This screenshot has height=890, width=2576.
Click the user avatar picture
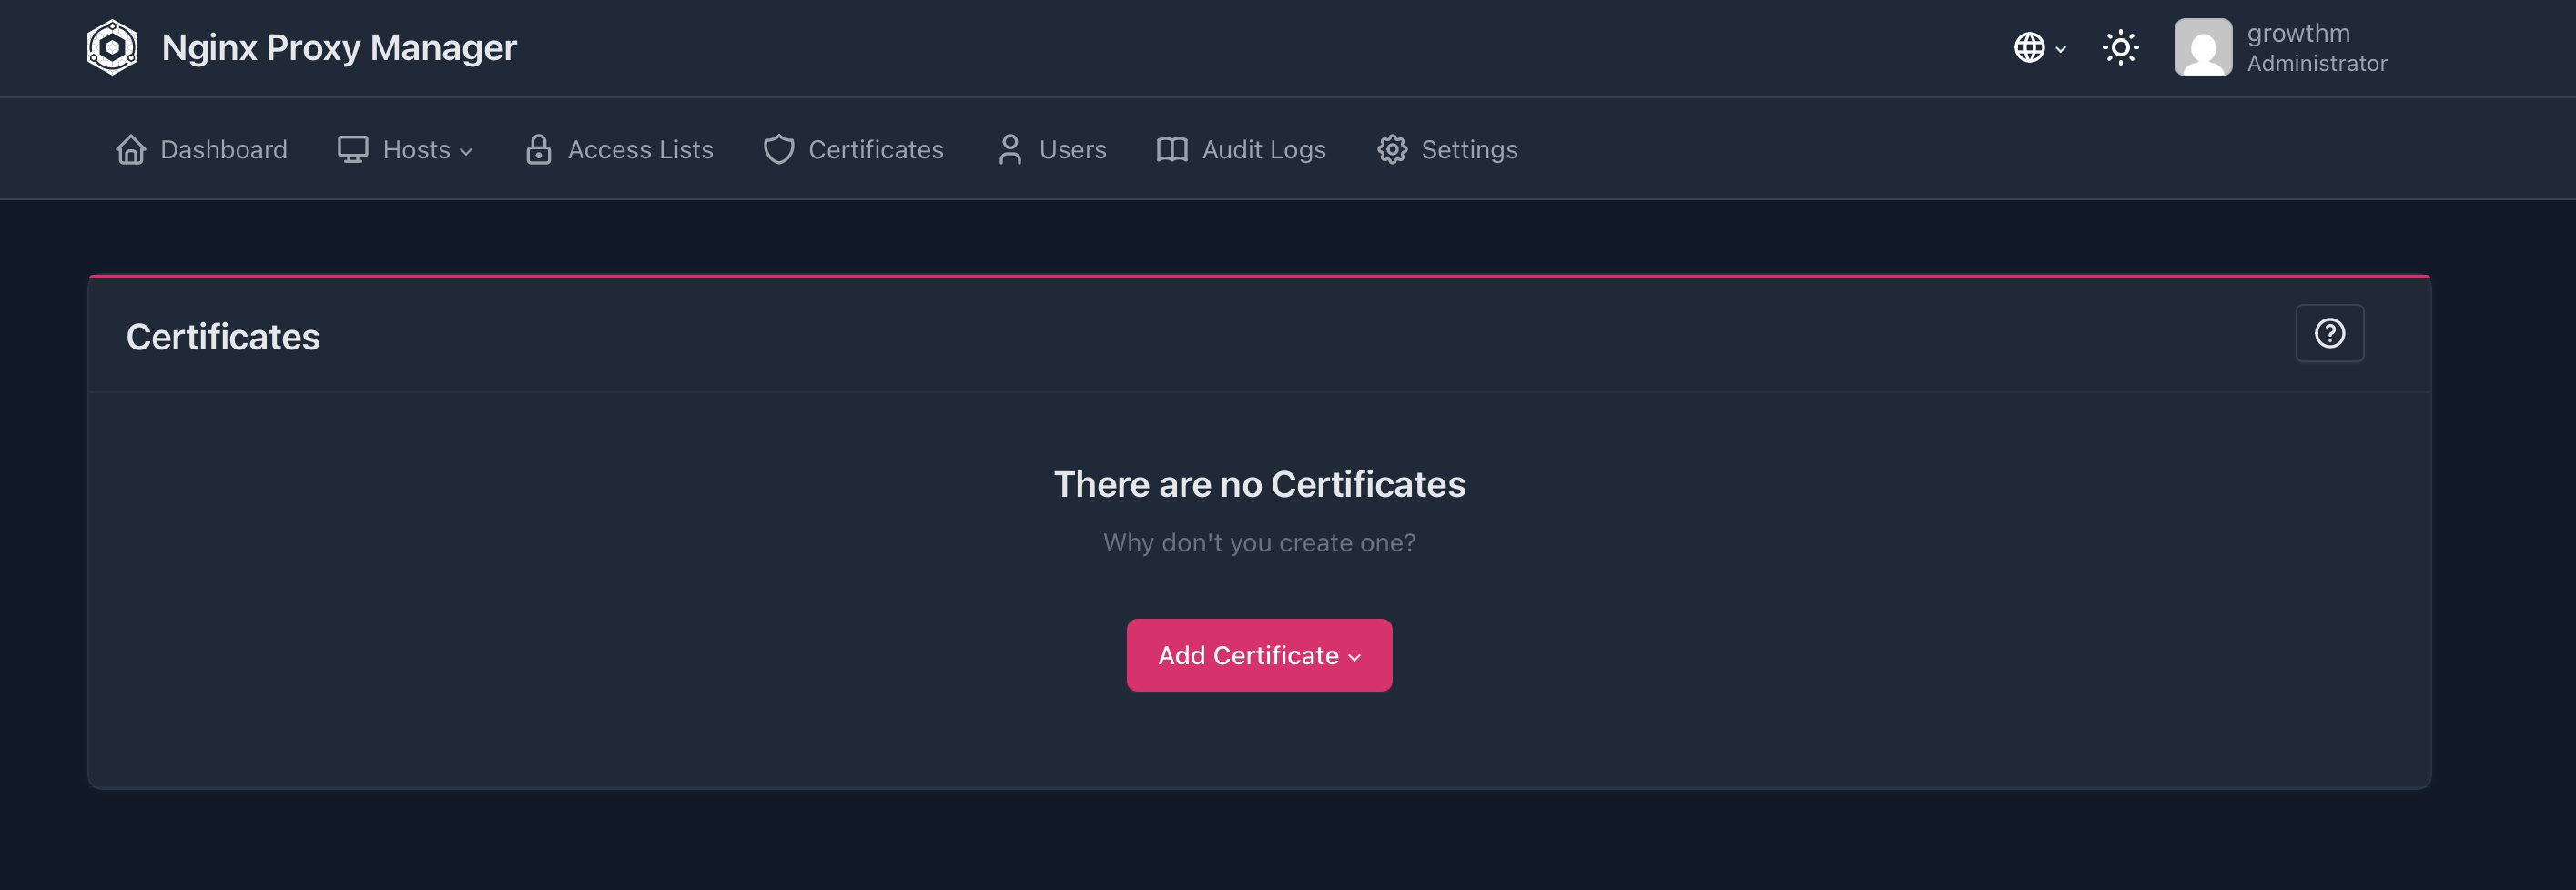pyautogui.click(x=2202, y=47)
